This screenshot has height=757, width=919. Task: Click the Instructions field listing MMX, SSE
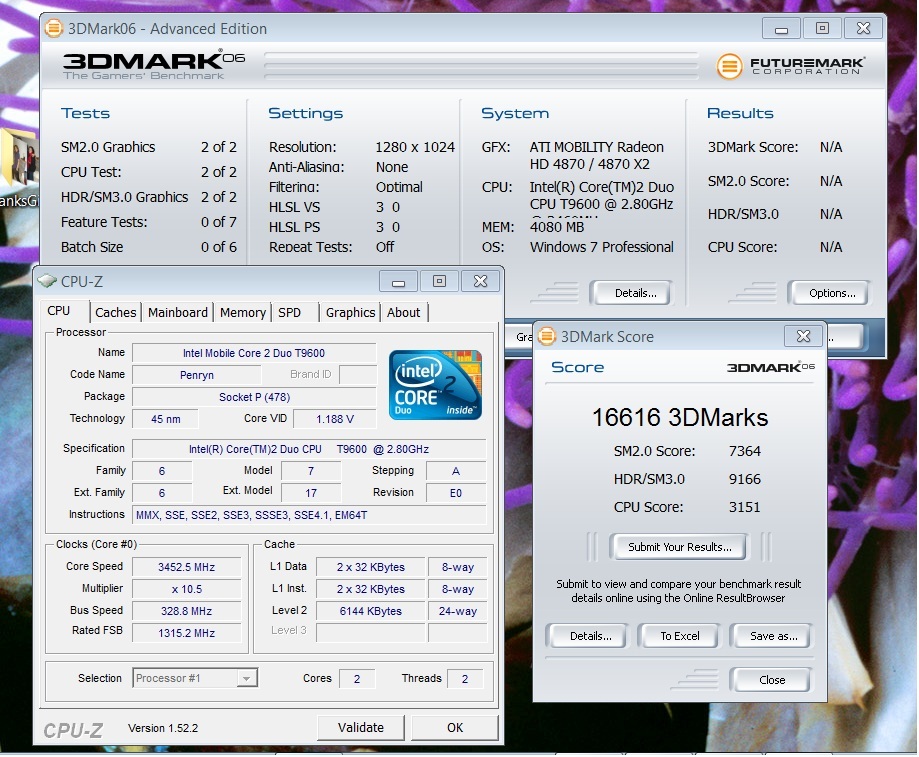pos(309,515)
